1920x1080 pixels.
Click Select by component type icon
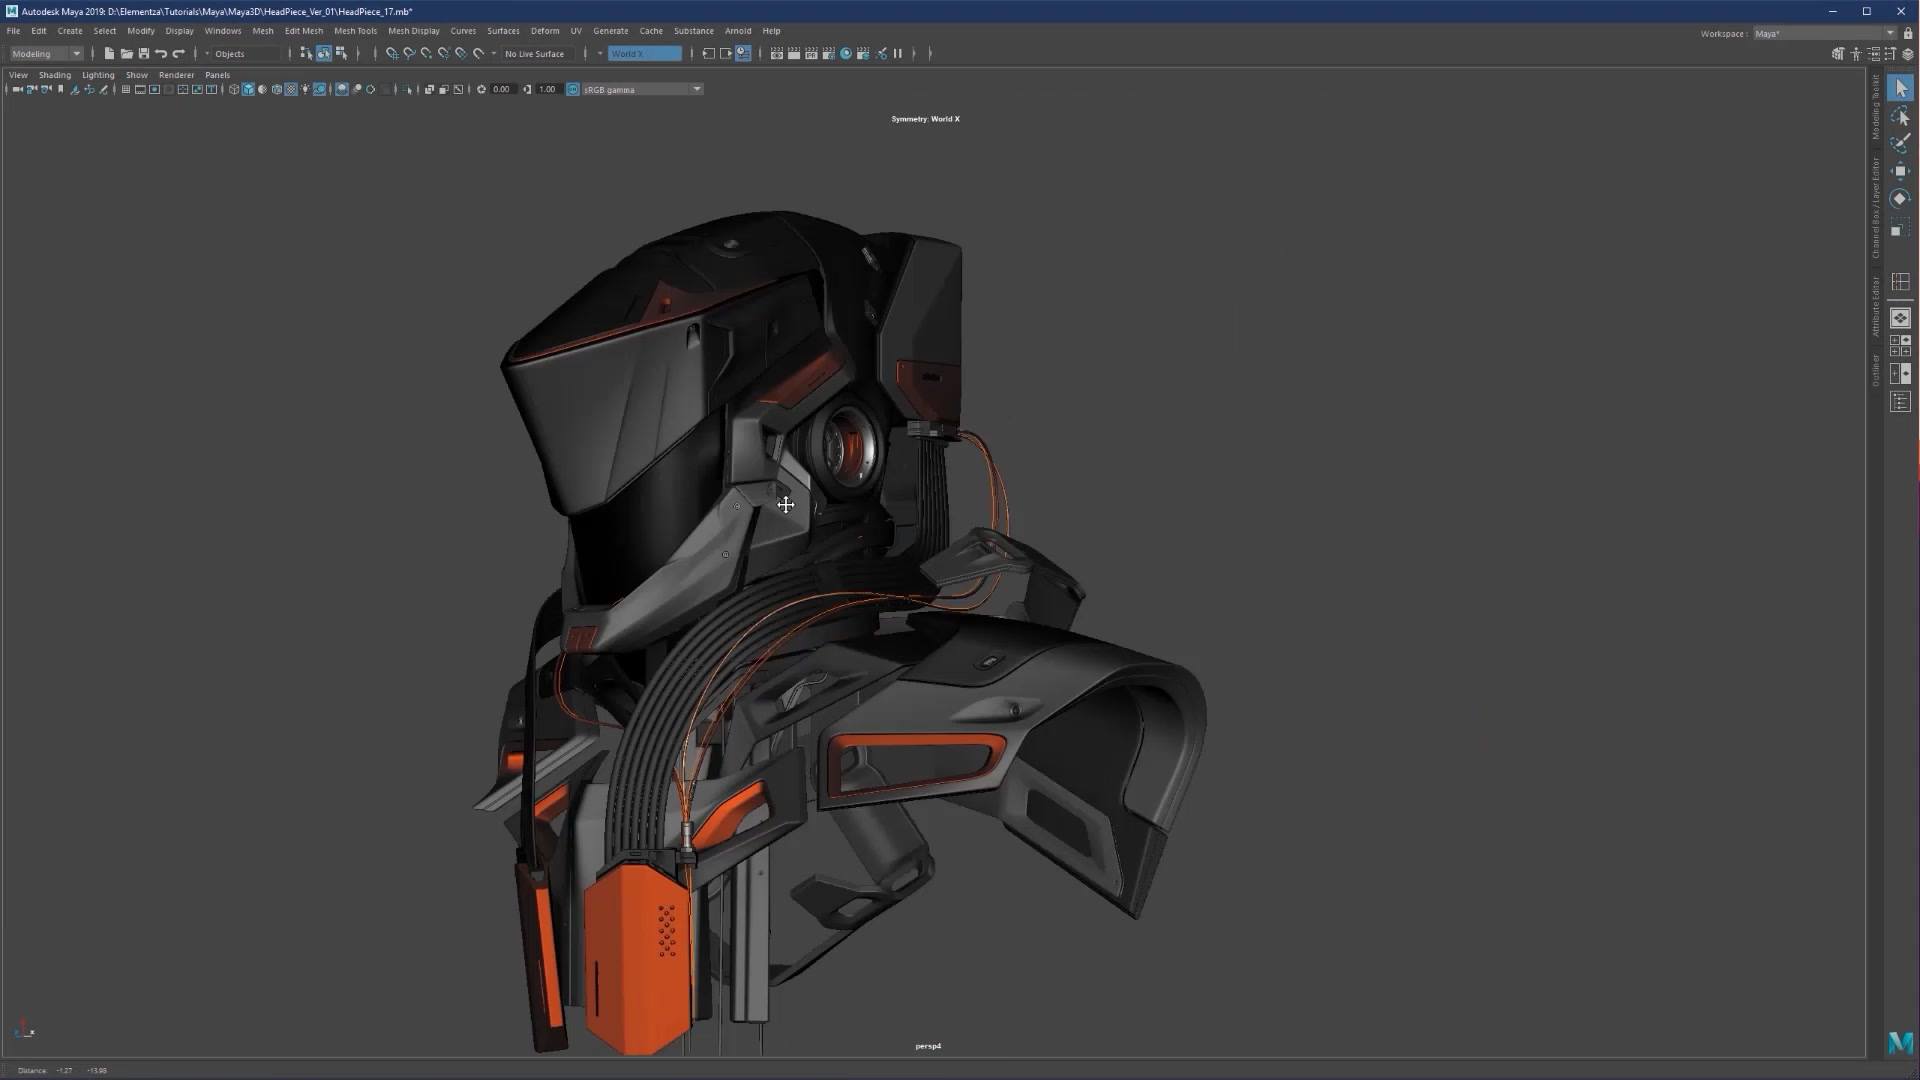342,54
